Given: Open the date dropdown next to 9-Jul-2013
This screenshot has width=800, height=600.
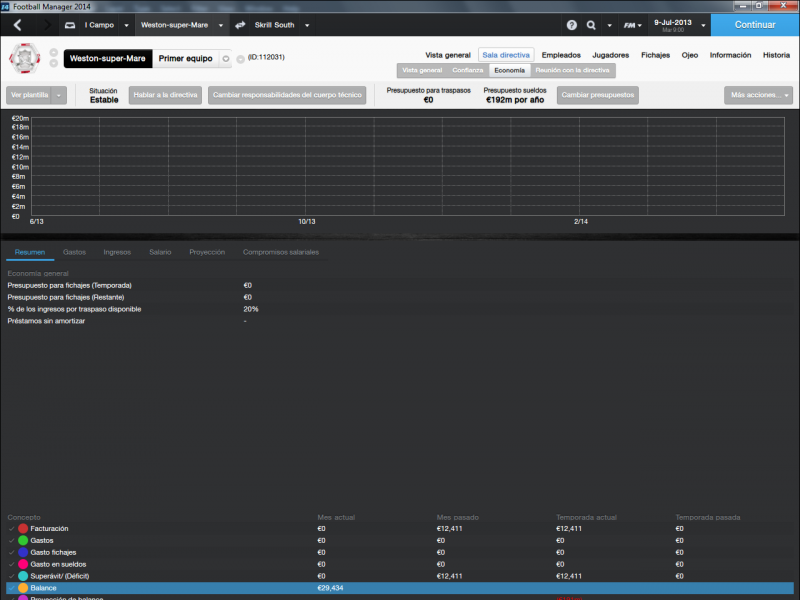Looking at the screenshot, I should tap(703, 25).
